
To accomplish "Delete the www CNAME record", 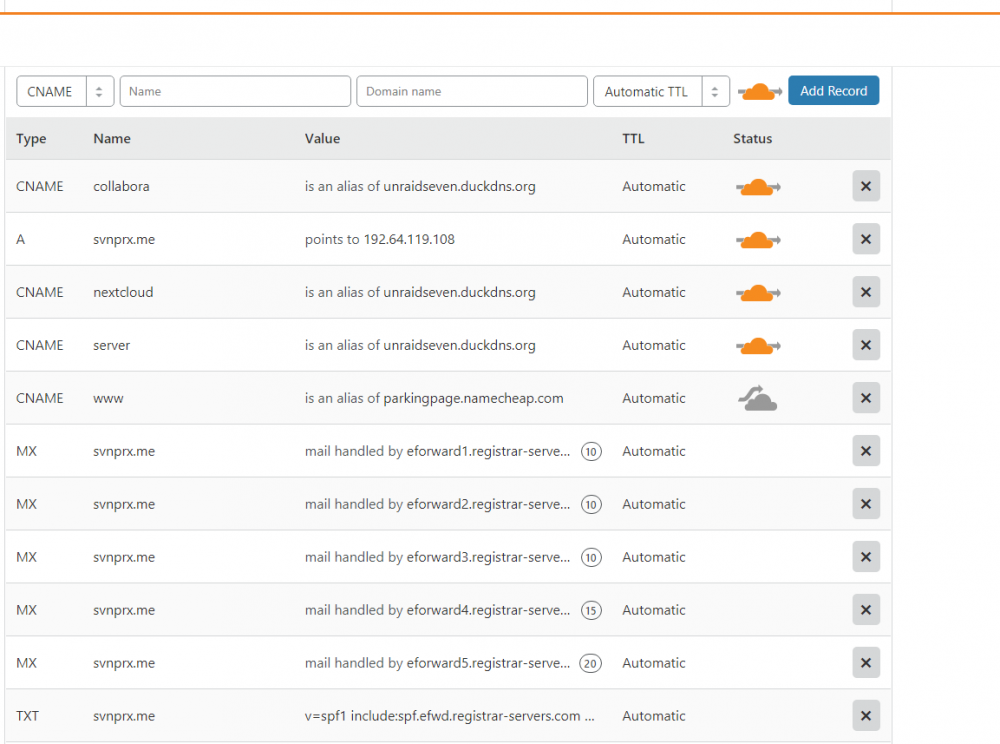I will pos(866,398).
